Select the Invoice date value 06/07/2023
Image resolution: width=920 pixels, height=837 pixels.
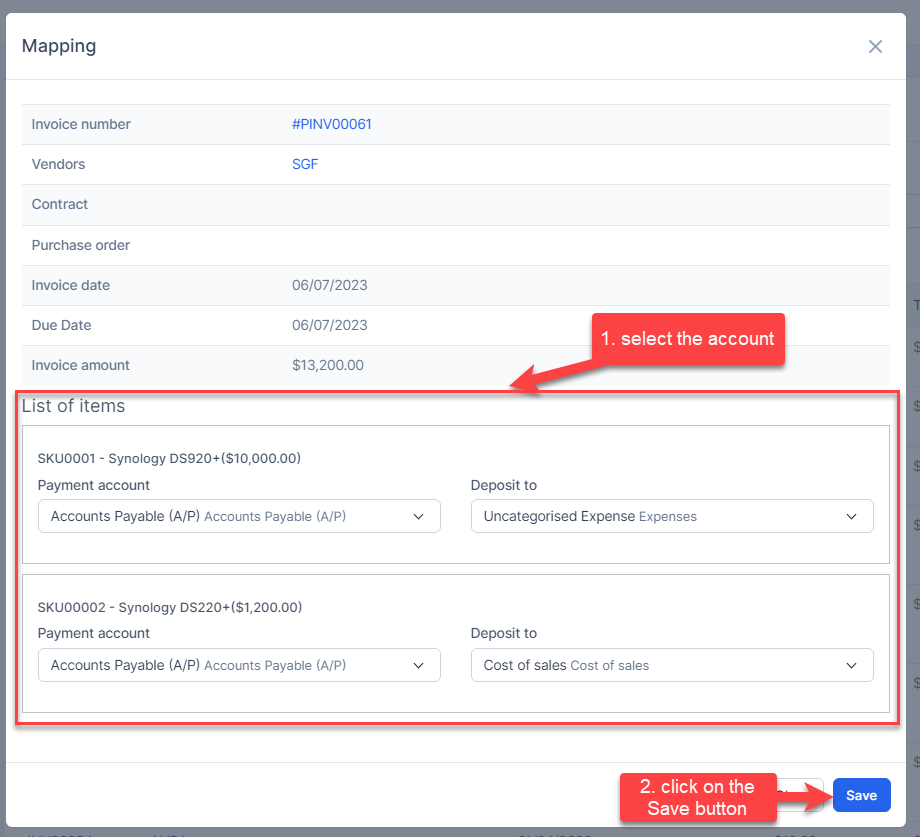329,285
